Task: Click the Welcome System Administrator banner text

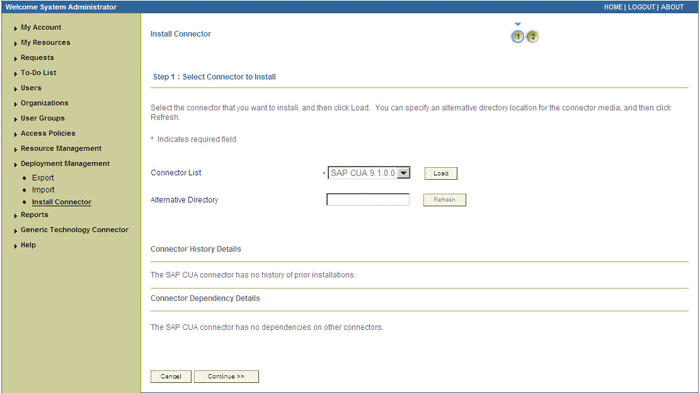Action: click(61, 7)
